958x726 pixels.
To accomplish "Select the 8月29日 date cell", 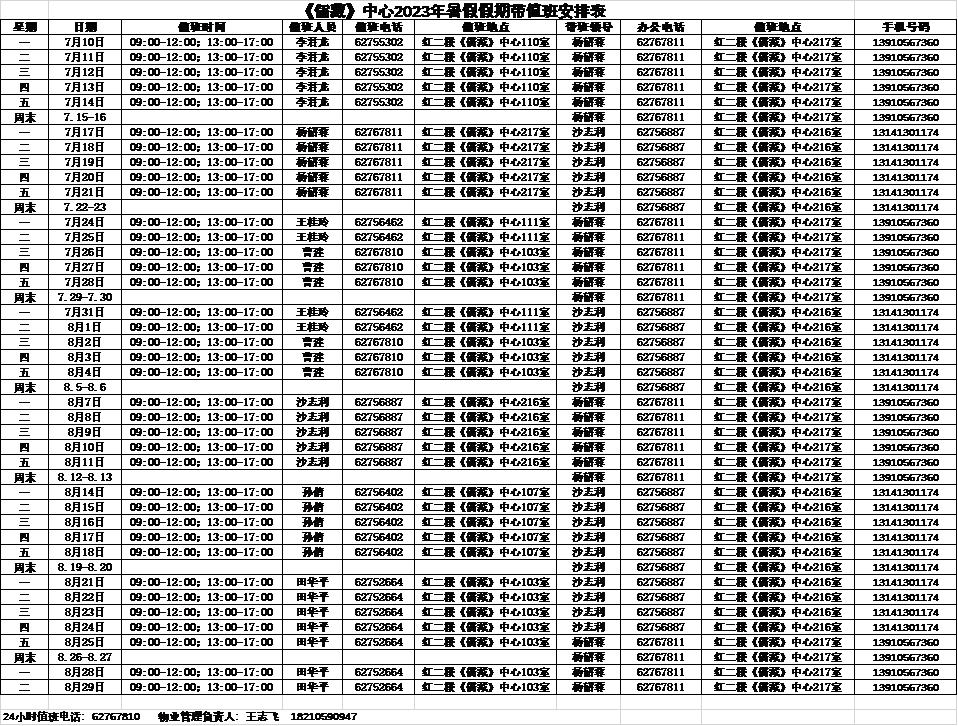I will [85, 687].
